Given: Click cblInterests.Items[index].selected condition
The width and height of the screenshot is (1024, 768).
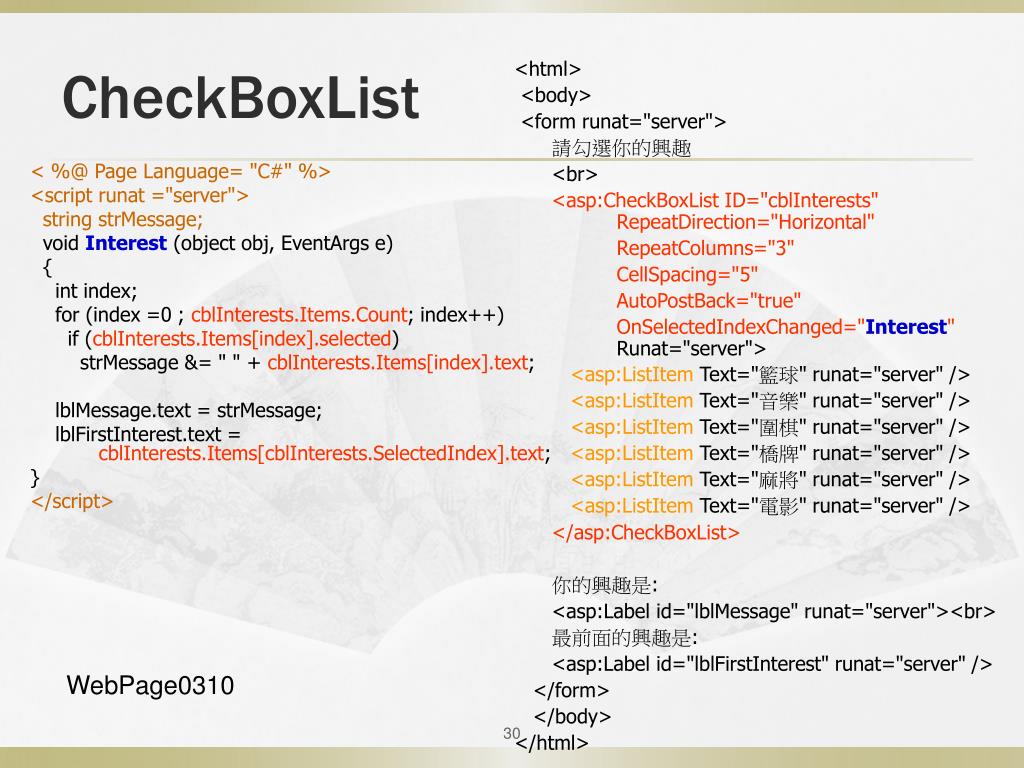Looking at the screenshot, I should [x=242, y=339].
